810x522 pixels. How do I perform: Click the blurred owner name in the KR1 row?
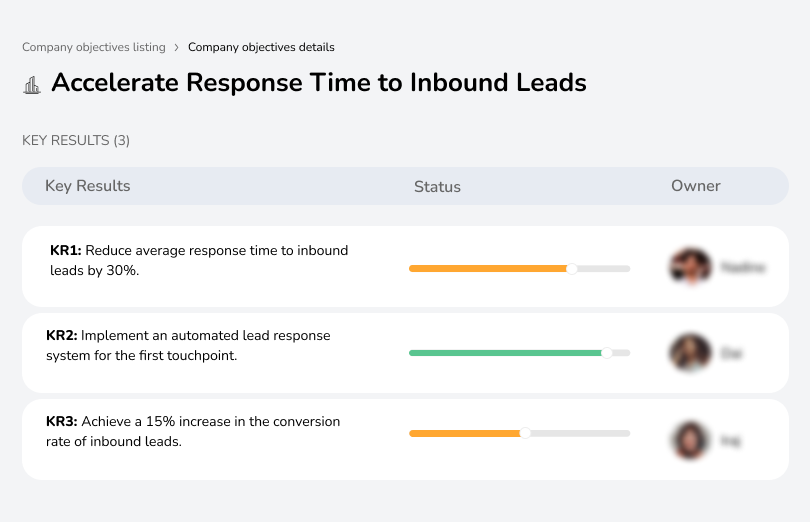[743, 267]
